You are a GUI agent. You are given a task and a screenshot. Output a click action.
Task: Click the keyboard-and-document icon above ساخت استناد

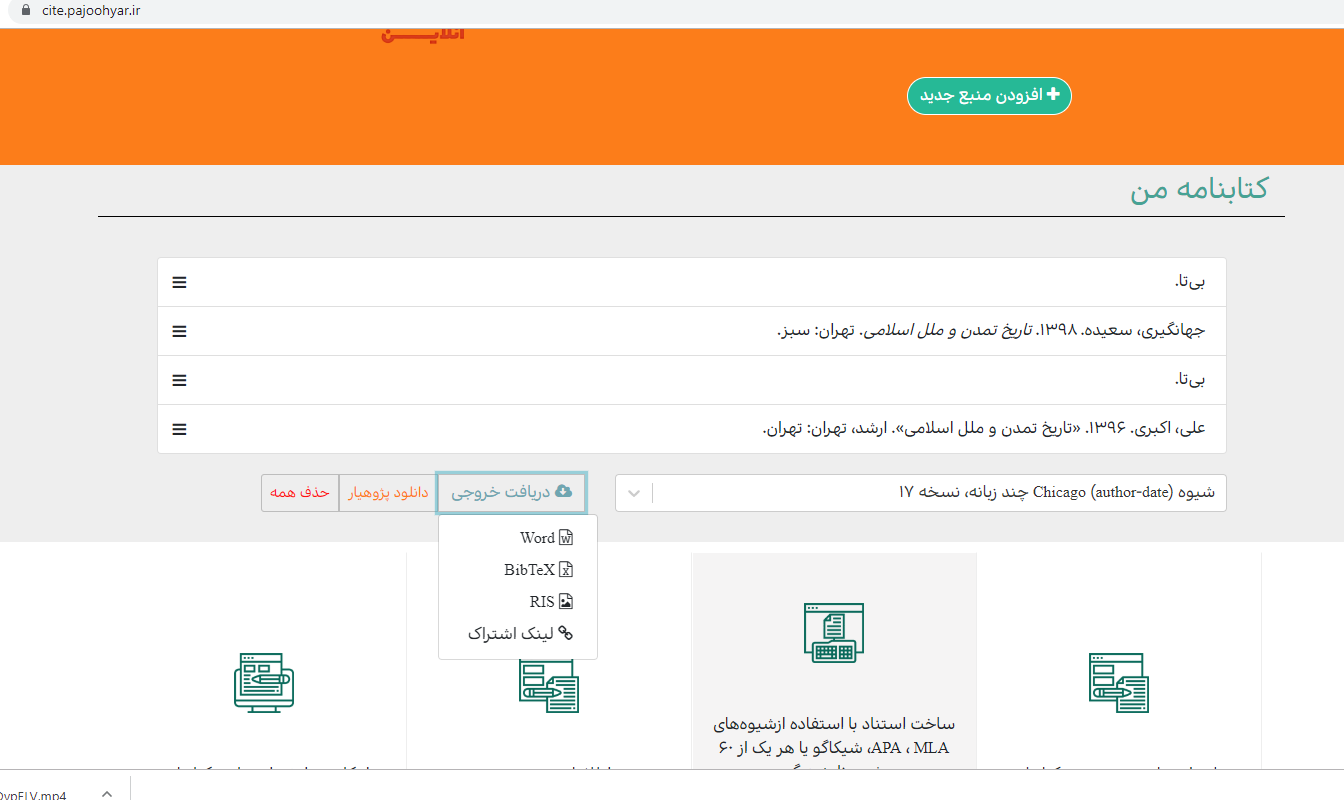pos(833,633)
